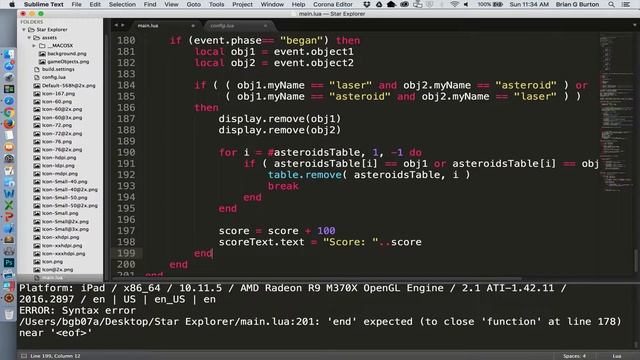
Task: Open tab list dropdown arrow
Action: 634,25
